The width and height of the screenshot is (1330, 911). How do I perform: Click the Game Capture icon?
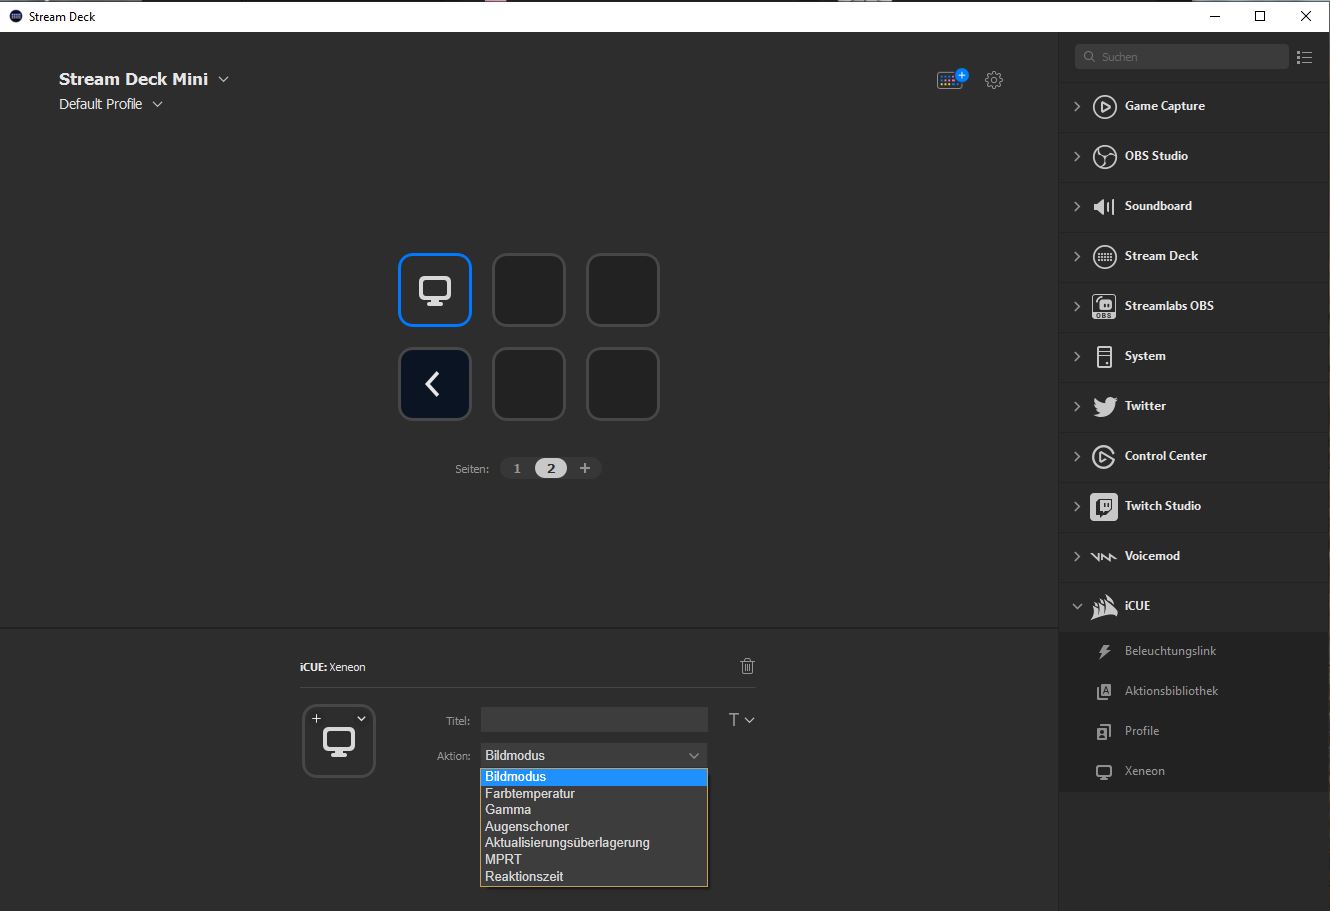[x=1104, y=106]
